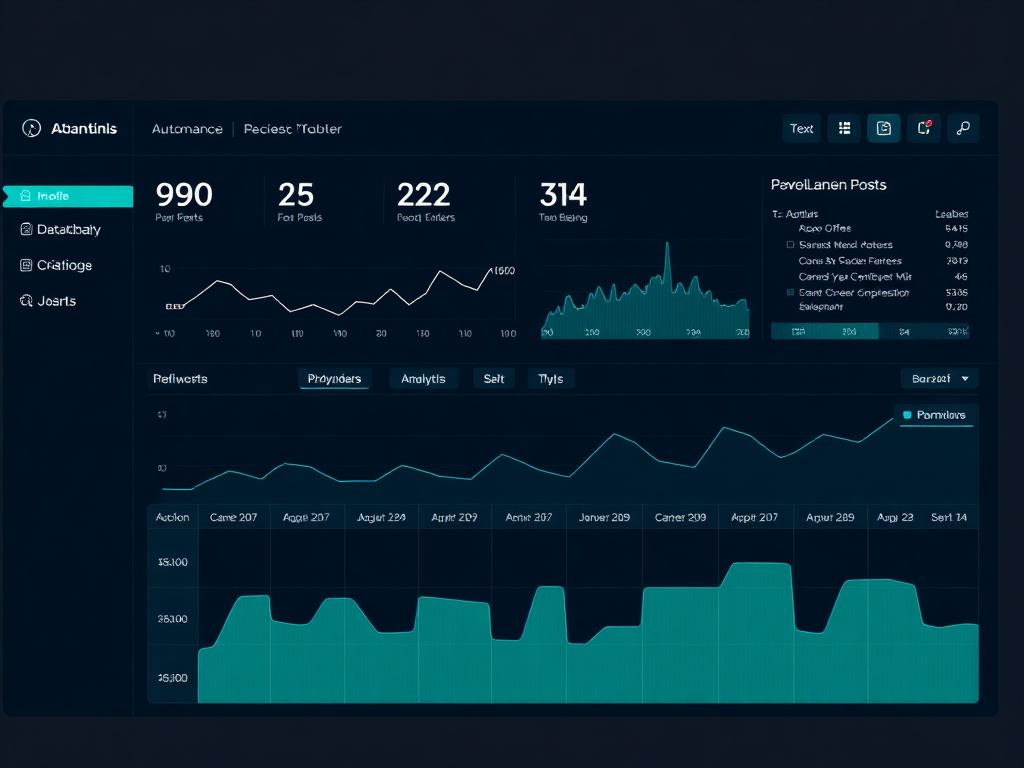Click the teal spike histogram chart
Screen dimensions: 1024x768
click(x=645, y=291)
